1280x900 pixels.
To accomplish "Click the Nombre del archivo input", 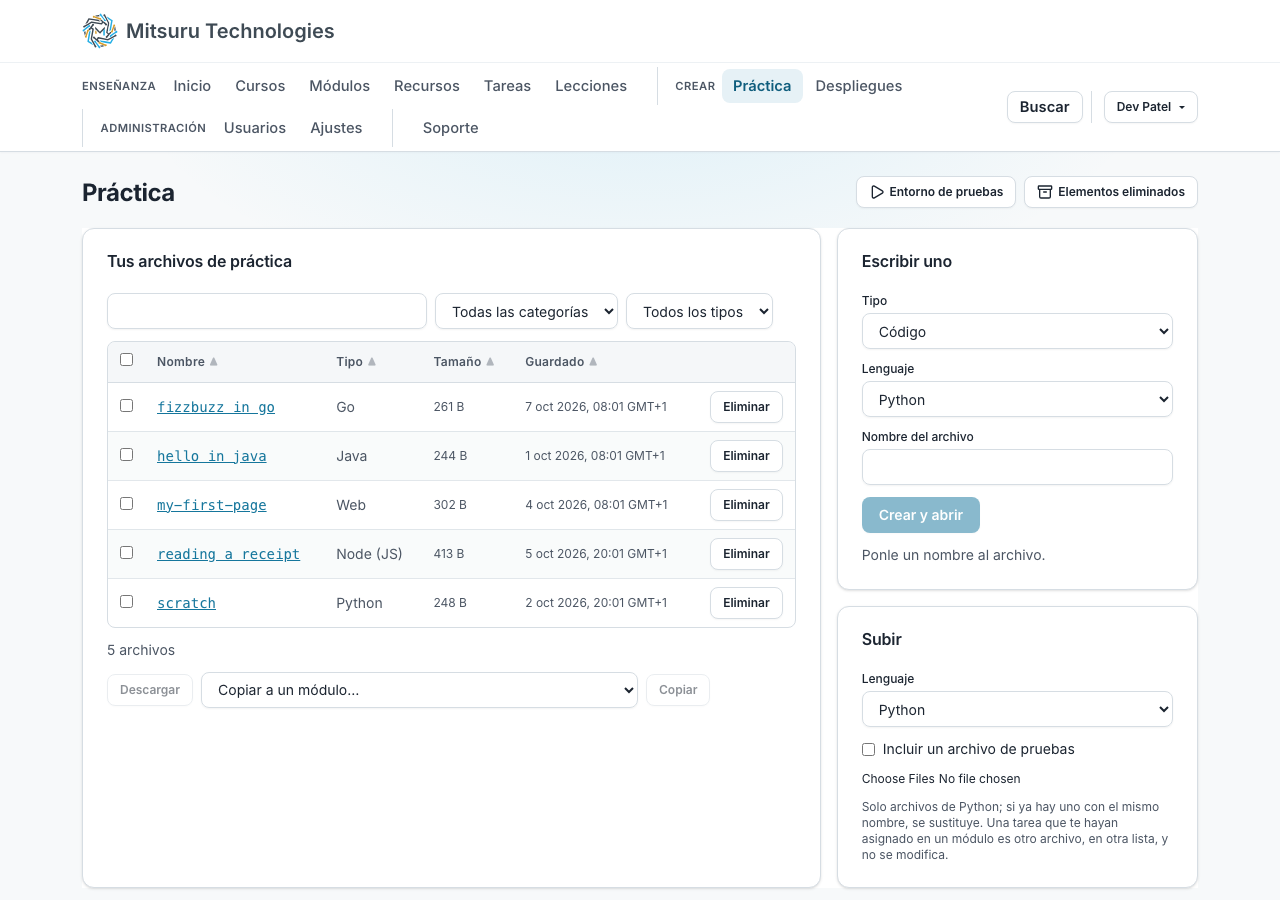I will (1017, 467).
